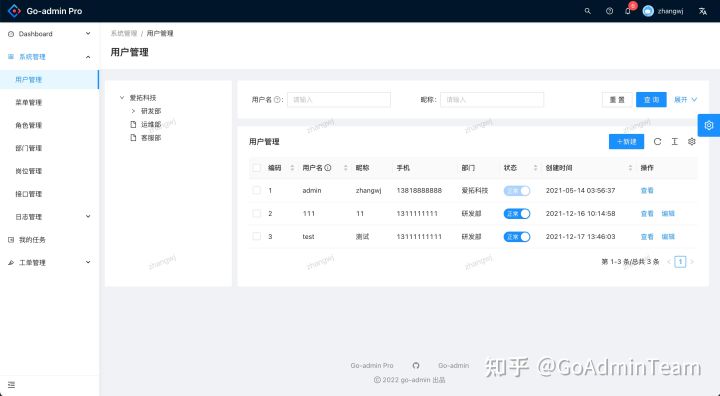720x396 pixels.
Task: Click the zhangwj user avatar
Action: coord(648,11)
